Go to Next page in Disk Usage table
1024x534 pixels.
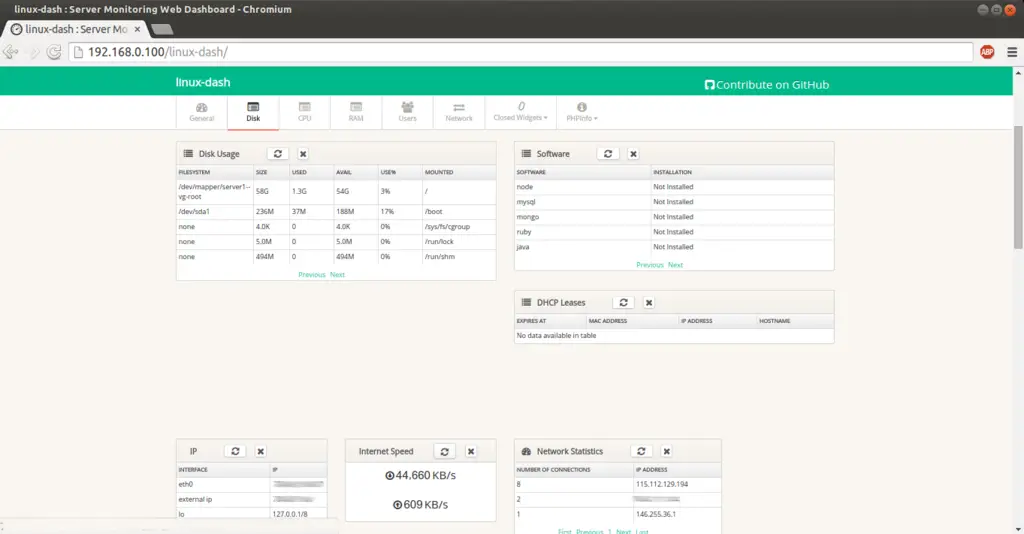[x=337, y=275]
